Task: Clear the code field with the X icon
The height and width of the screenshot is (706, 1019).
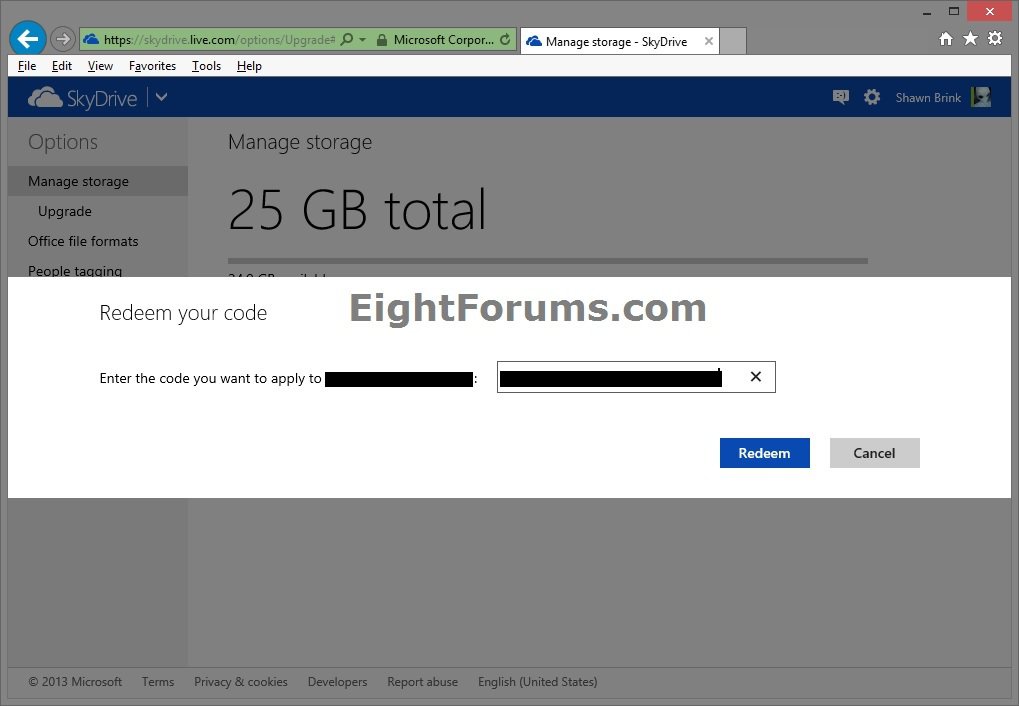Action: tap(756, 377)
